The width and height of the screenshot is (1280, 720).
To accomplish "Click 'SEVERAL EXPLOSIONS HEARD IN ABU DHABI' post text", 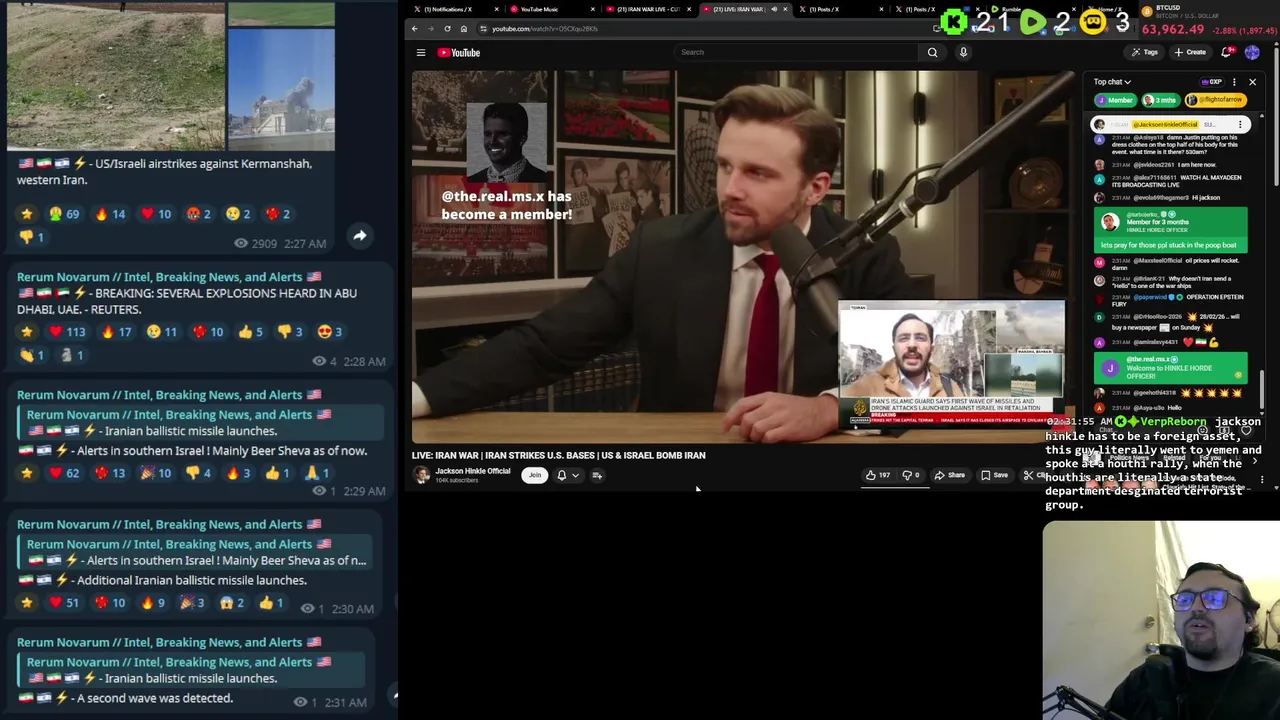I will pos(187,301).
